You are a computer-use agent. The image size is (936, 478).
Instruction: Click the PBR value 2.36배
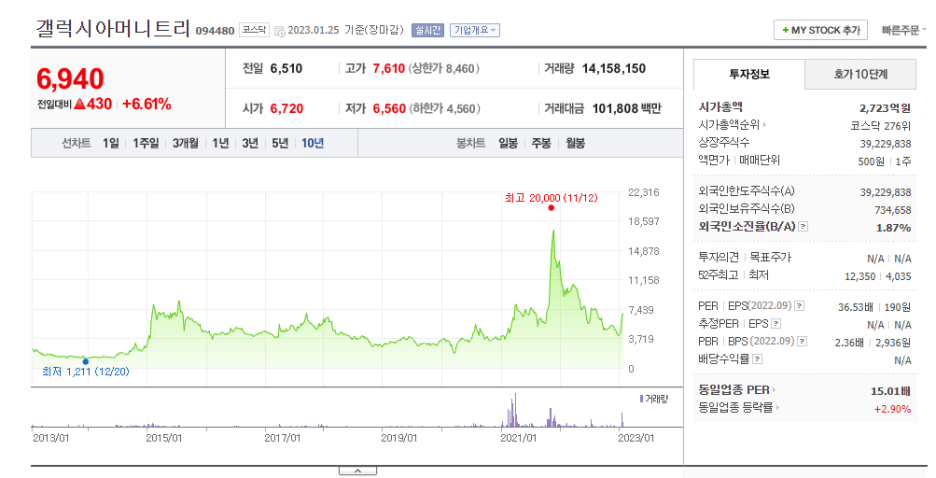pyautogui.click(x=849, y=343)
